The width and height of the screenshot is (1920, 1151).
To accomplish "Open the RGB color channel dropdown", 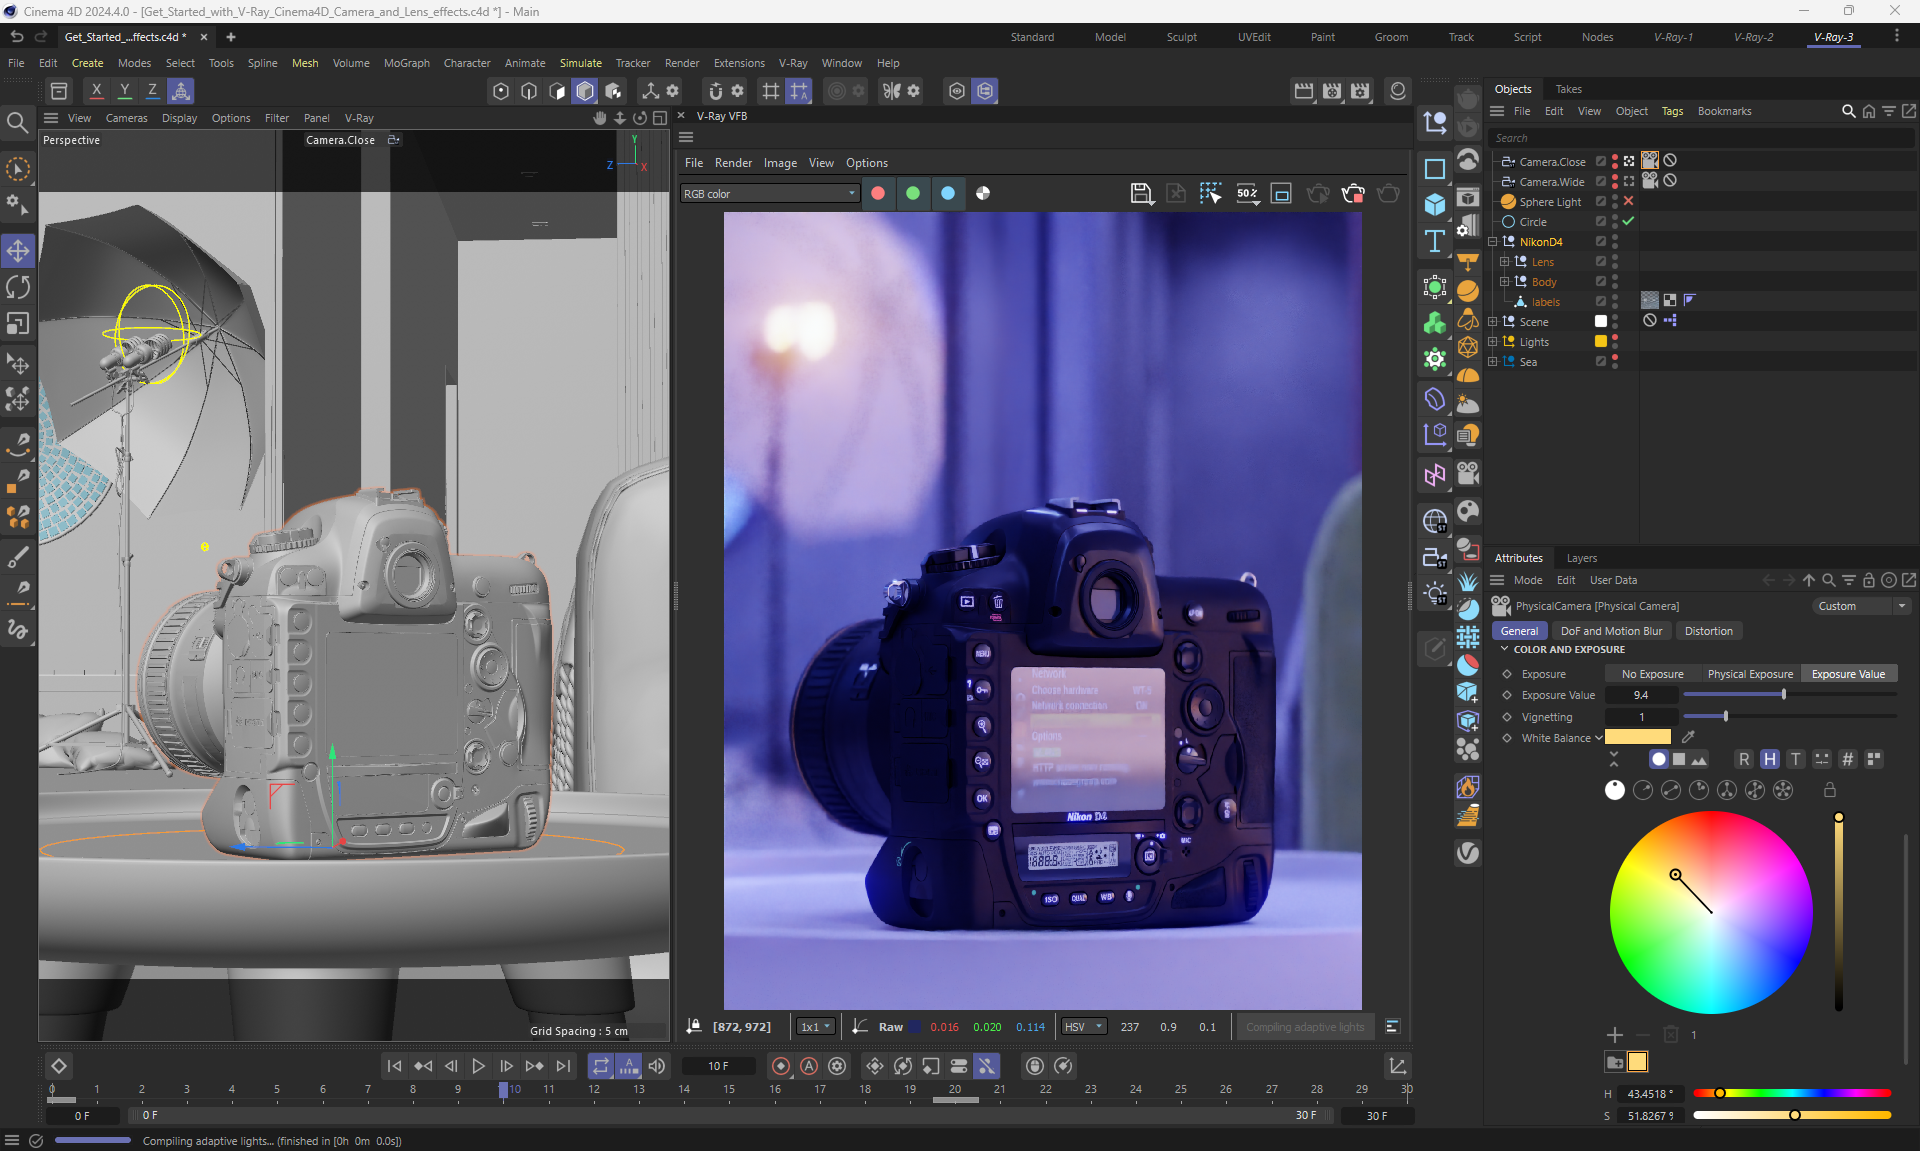I will coord(768,193).
